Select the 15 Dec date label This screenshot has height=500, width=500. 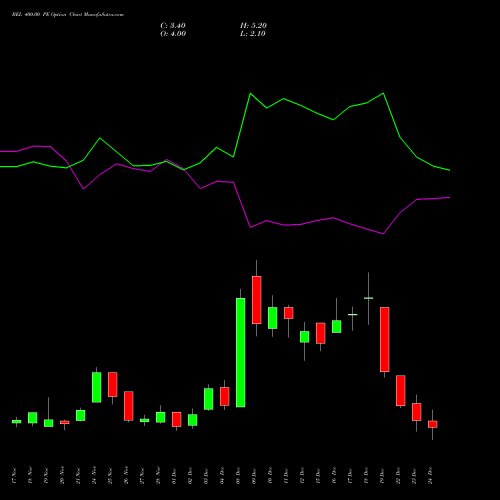[318, 476]
